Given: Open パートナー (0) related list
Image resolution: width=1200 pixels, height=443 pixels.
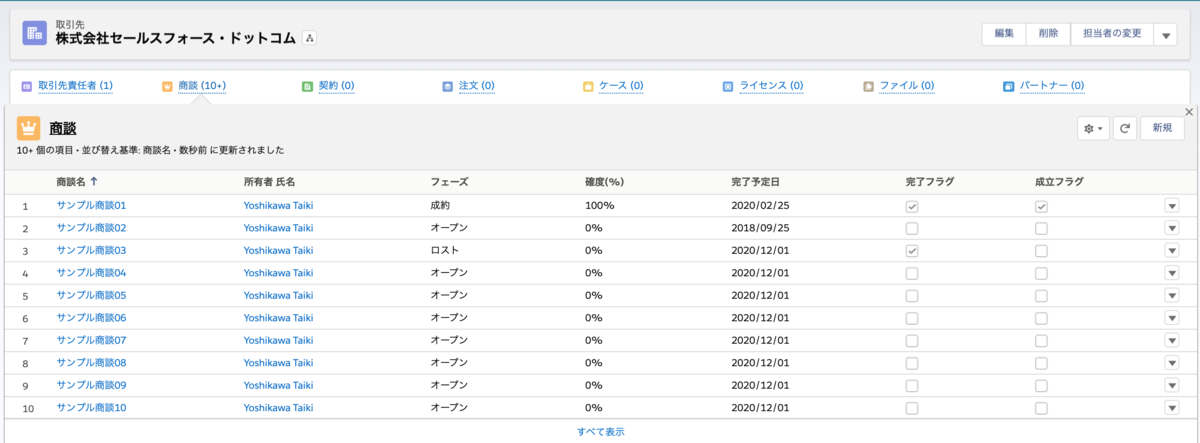Looking at the screenshot, I should [x=1052, y=86].
